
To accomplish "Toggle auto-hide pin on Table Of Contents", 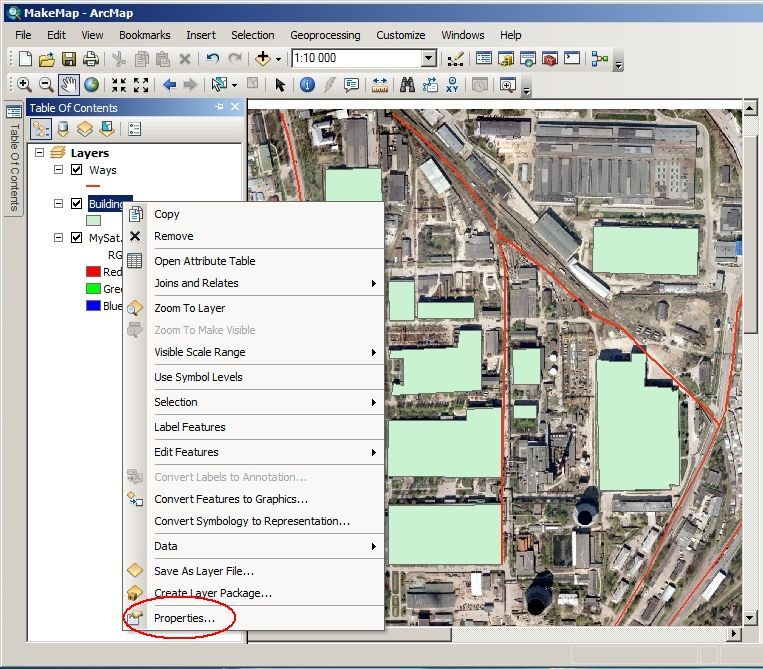I will point(219,107).
